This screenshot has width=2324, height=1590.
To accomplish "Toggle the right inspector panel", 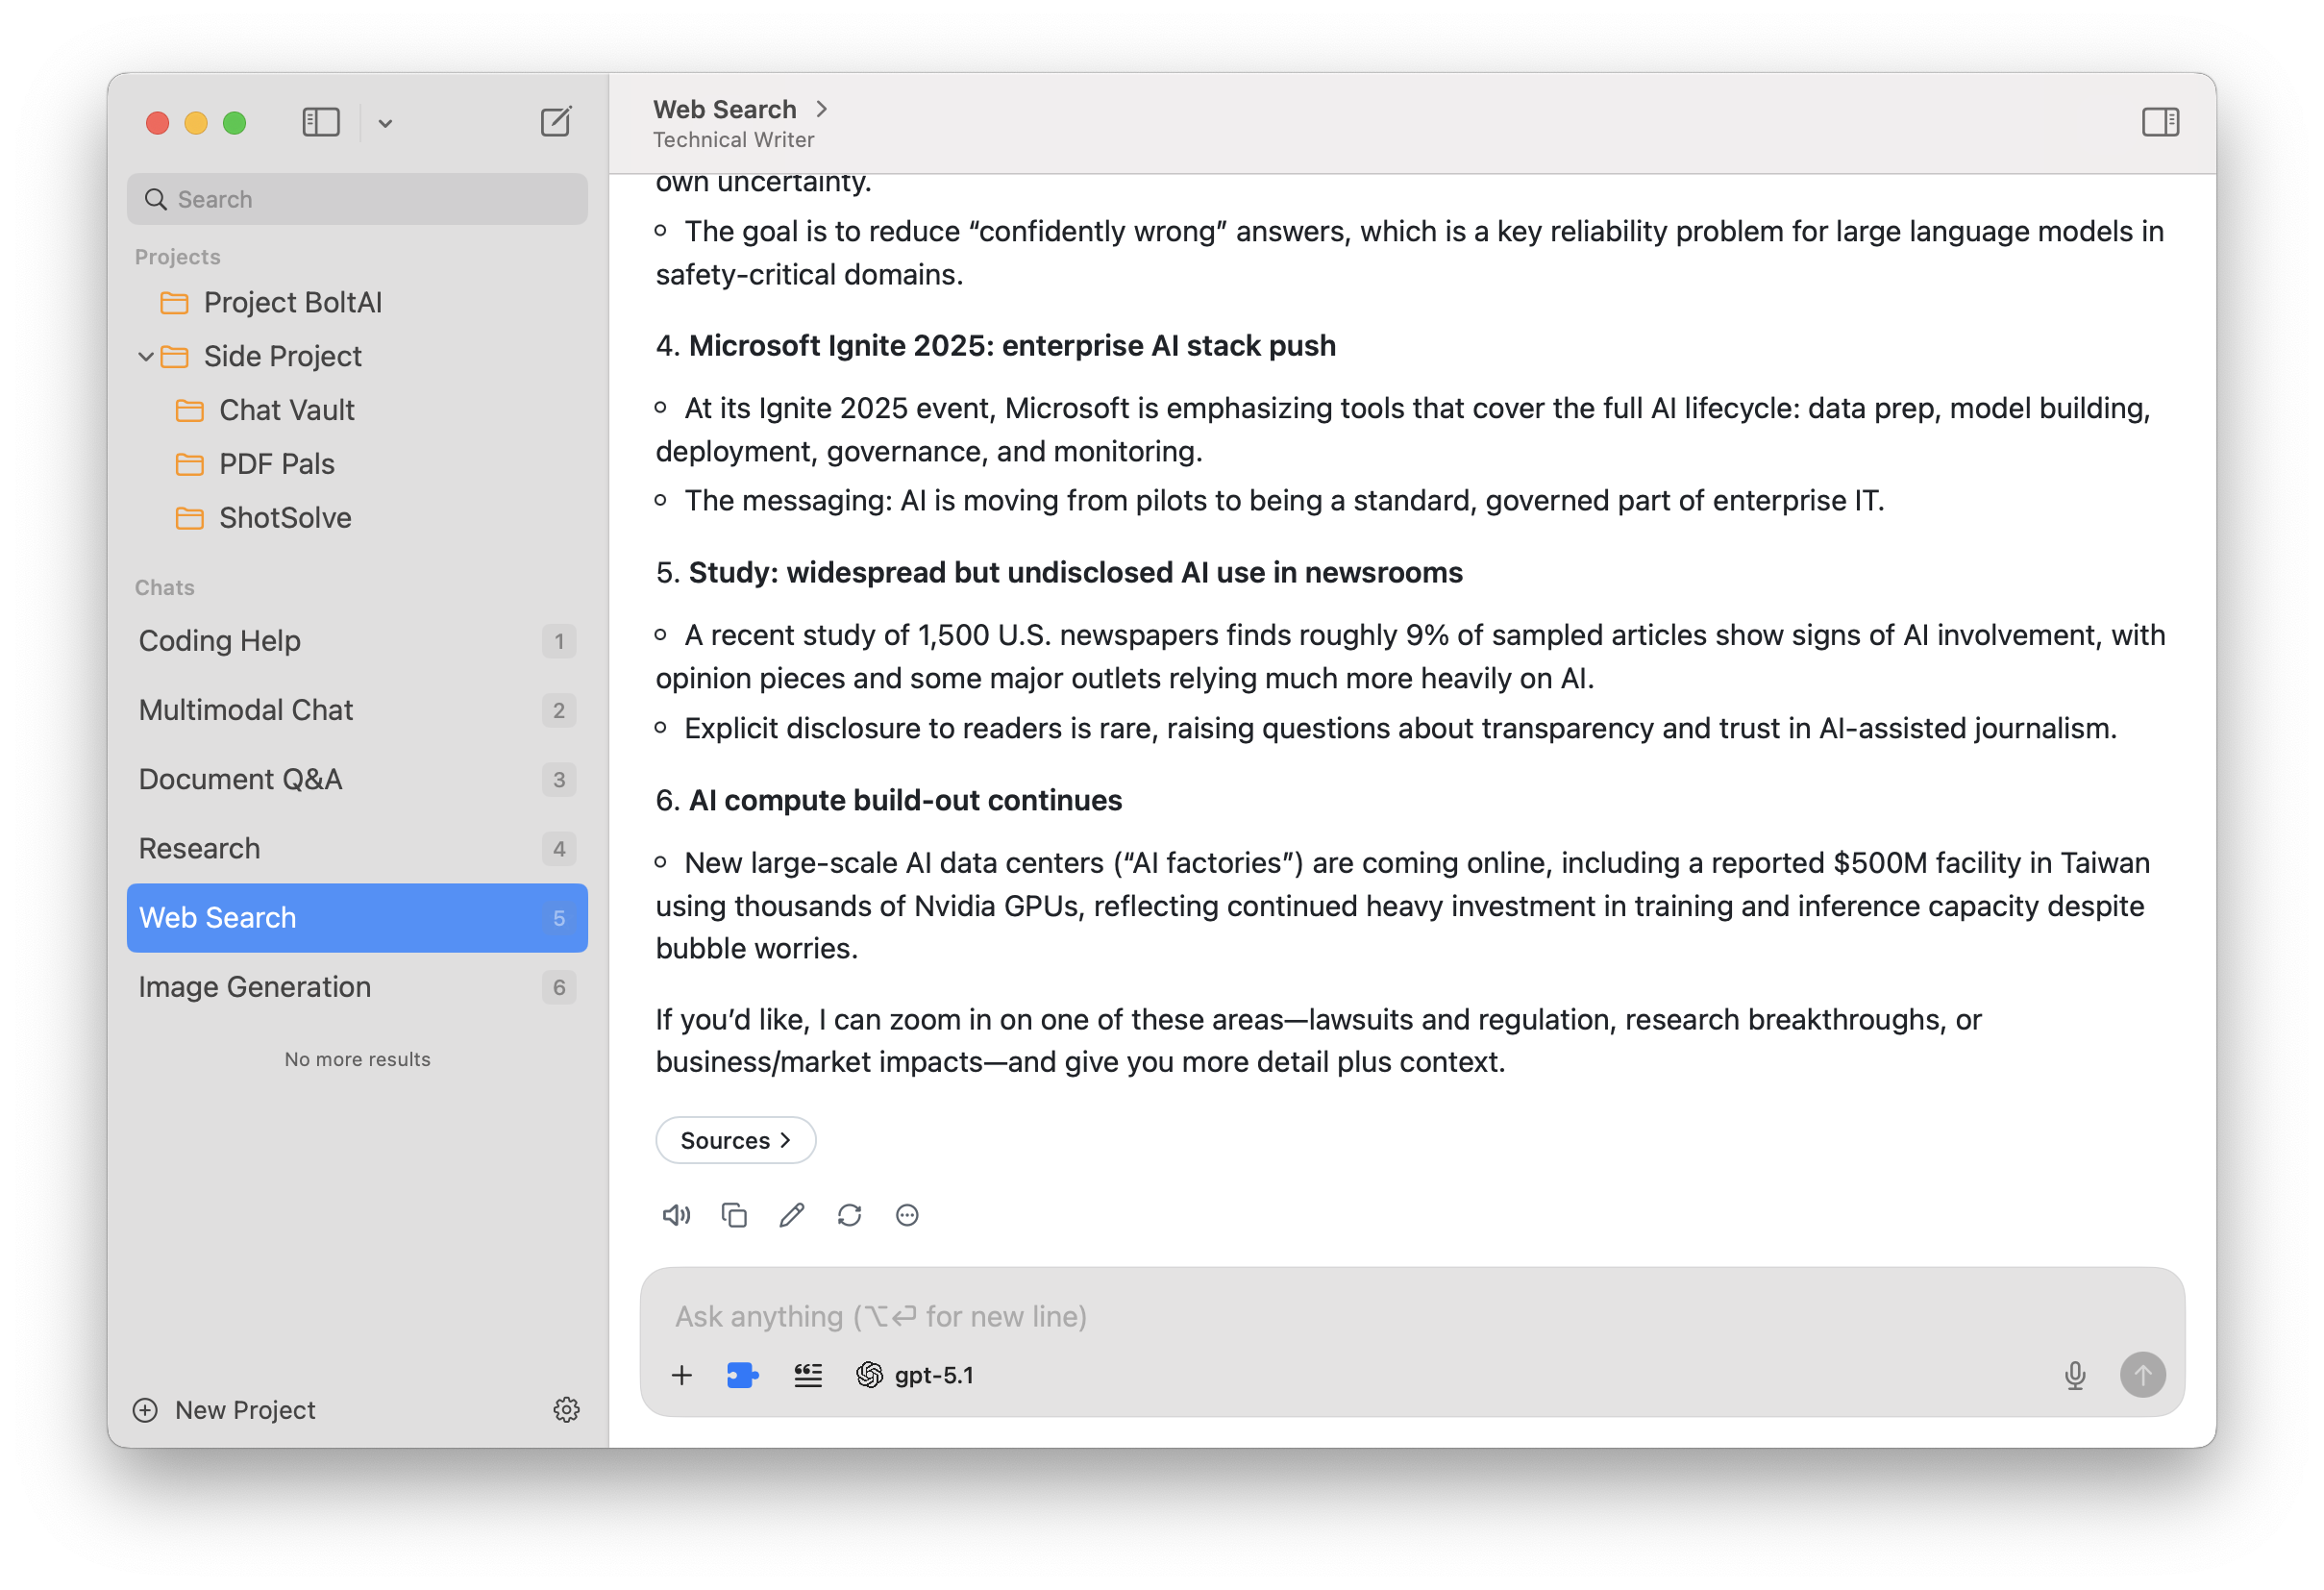I will click(x=2160, y=122).
